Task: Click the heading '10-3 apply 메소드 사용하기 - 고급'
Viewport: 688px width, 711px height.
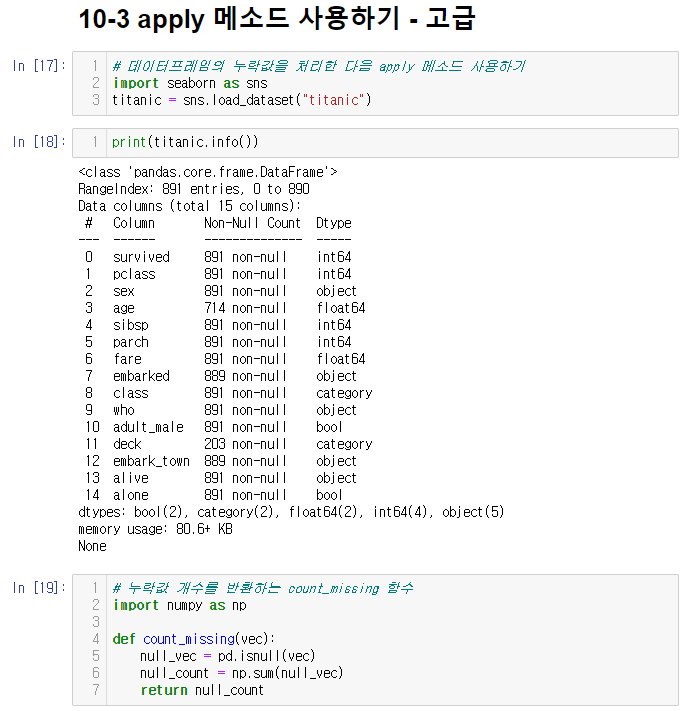Action: [277, 20]
